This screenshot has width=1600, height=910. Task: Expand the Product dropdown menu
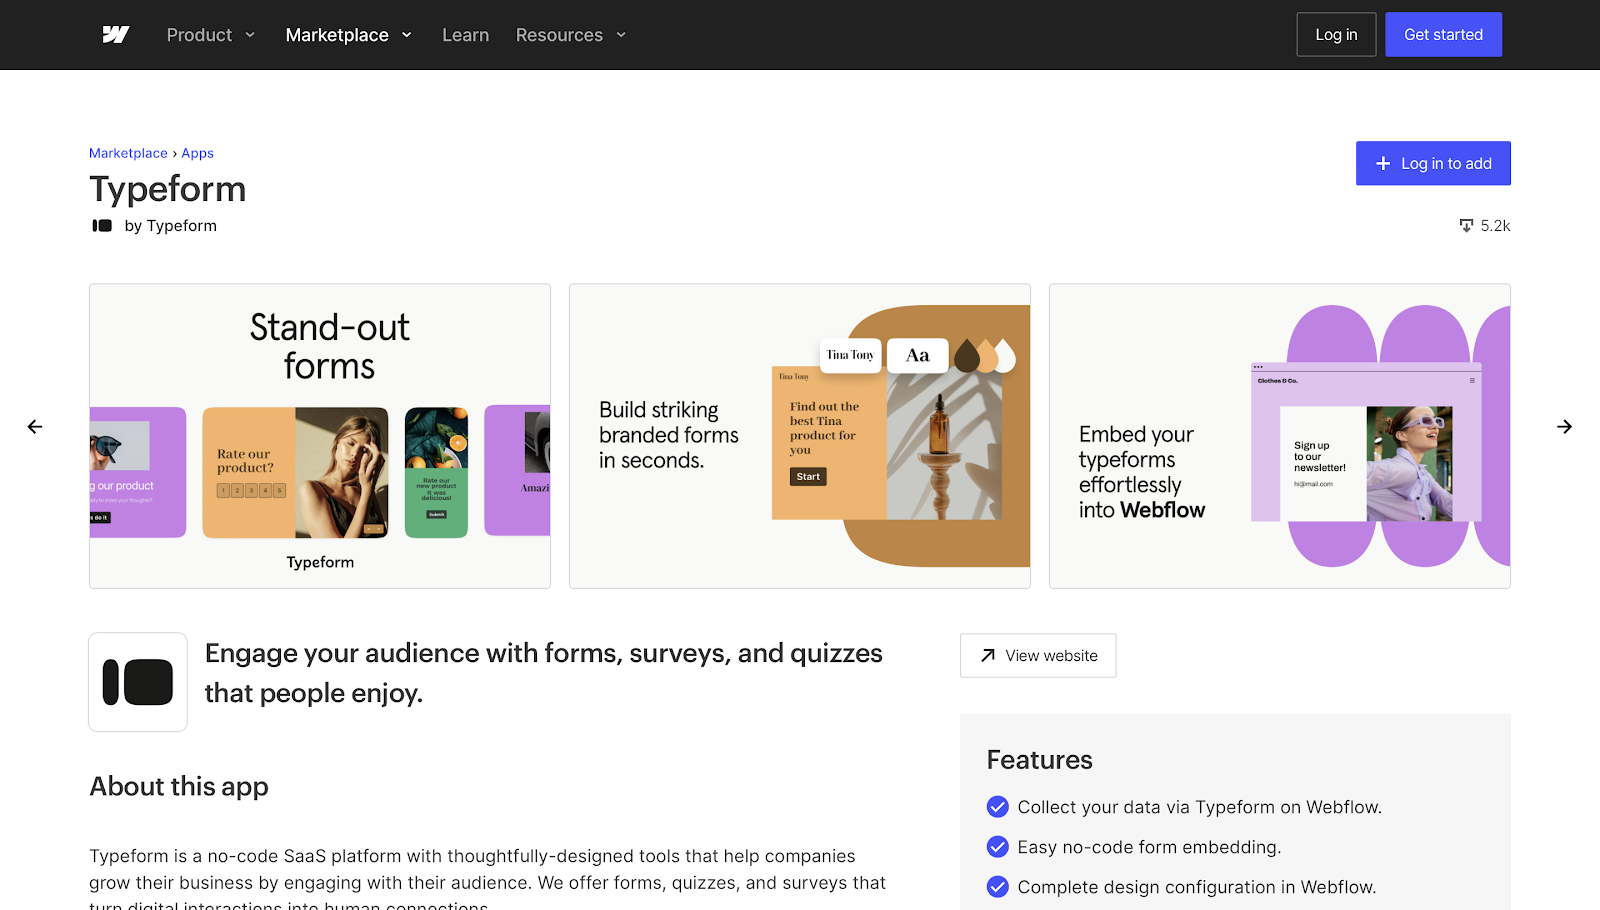[211, 35]
